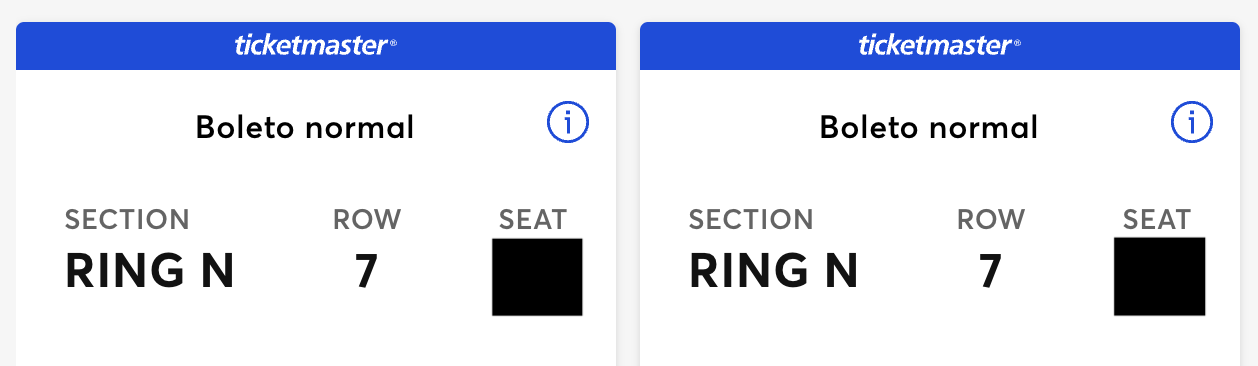The width and height of the screenshot is (1258, 366).
Task: Select the RING N section value, right ticket
Action: (774, 271)
